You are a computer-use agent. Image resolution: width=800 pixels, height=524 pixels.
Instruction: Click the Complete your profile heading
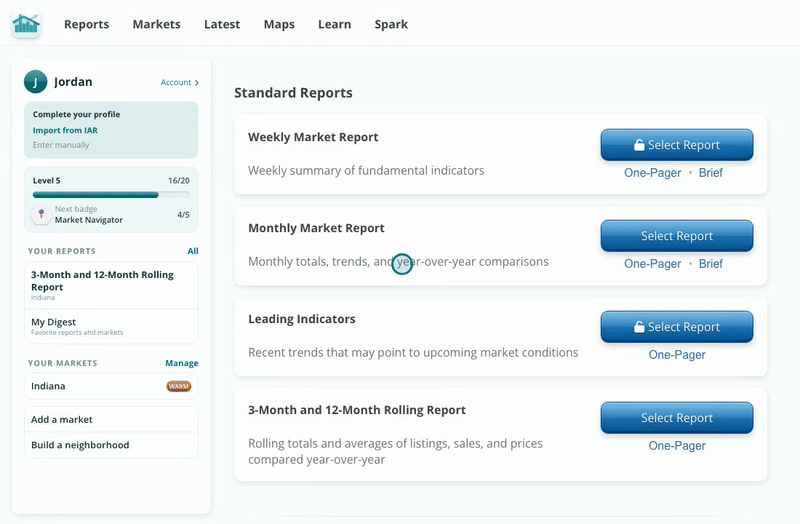[x=77, y=114]
